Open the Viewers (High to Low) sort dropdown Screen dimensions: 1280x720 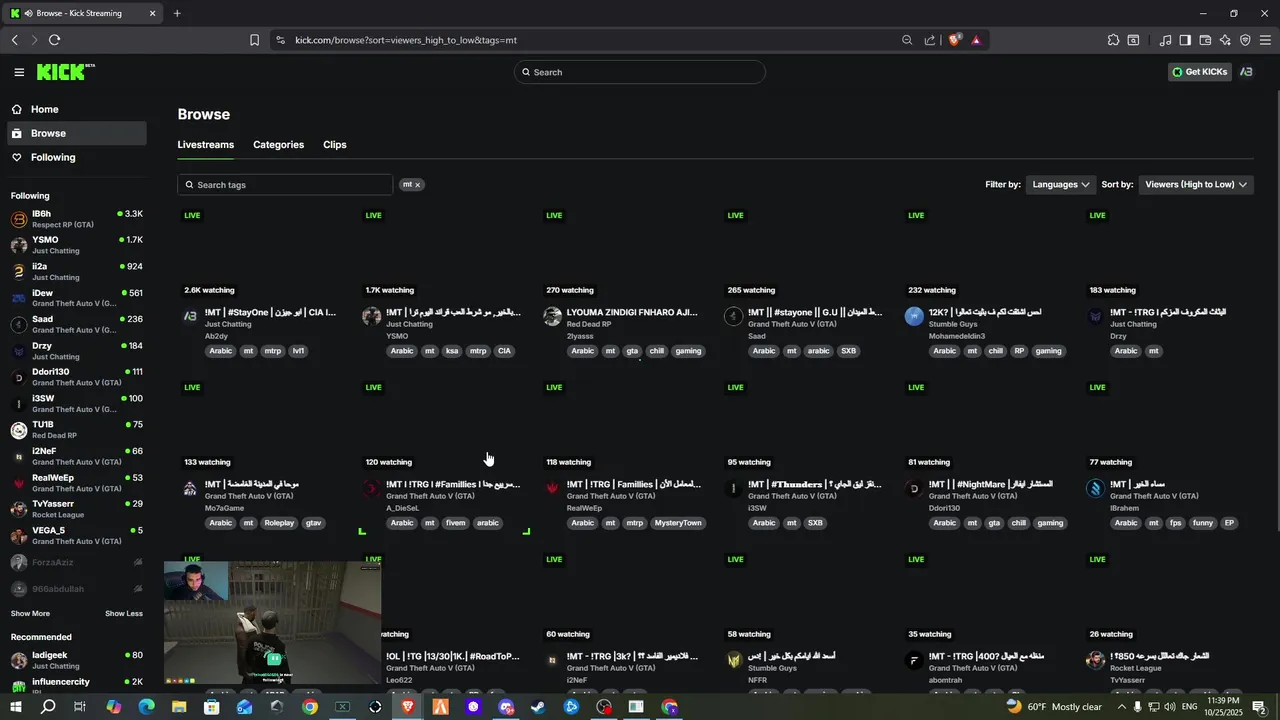[x=1196, y=185]
